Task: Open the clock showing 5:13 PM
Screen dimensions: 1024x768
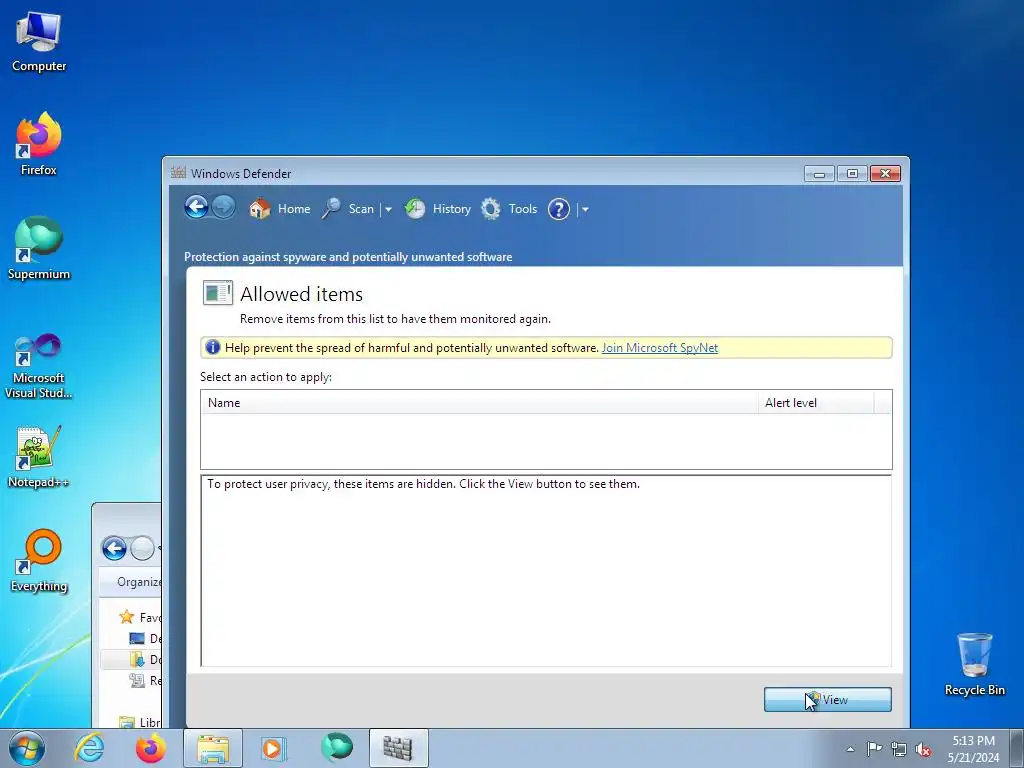Action: [x=973, y=749]
